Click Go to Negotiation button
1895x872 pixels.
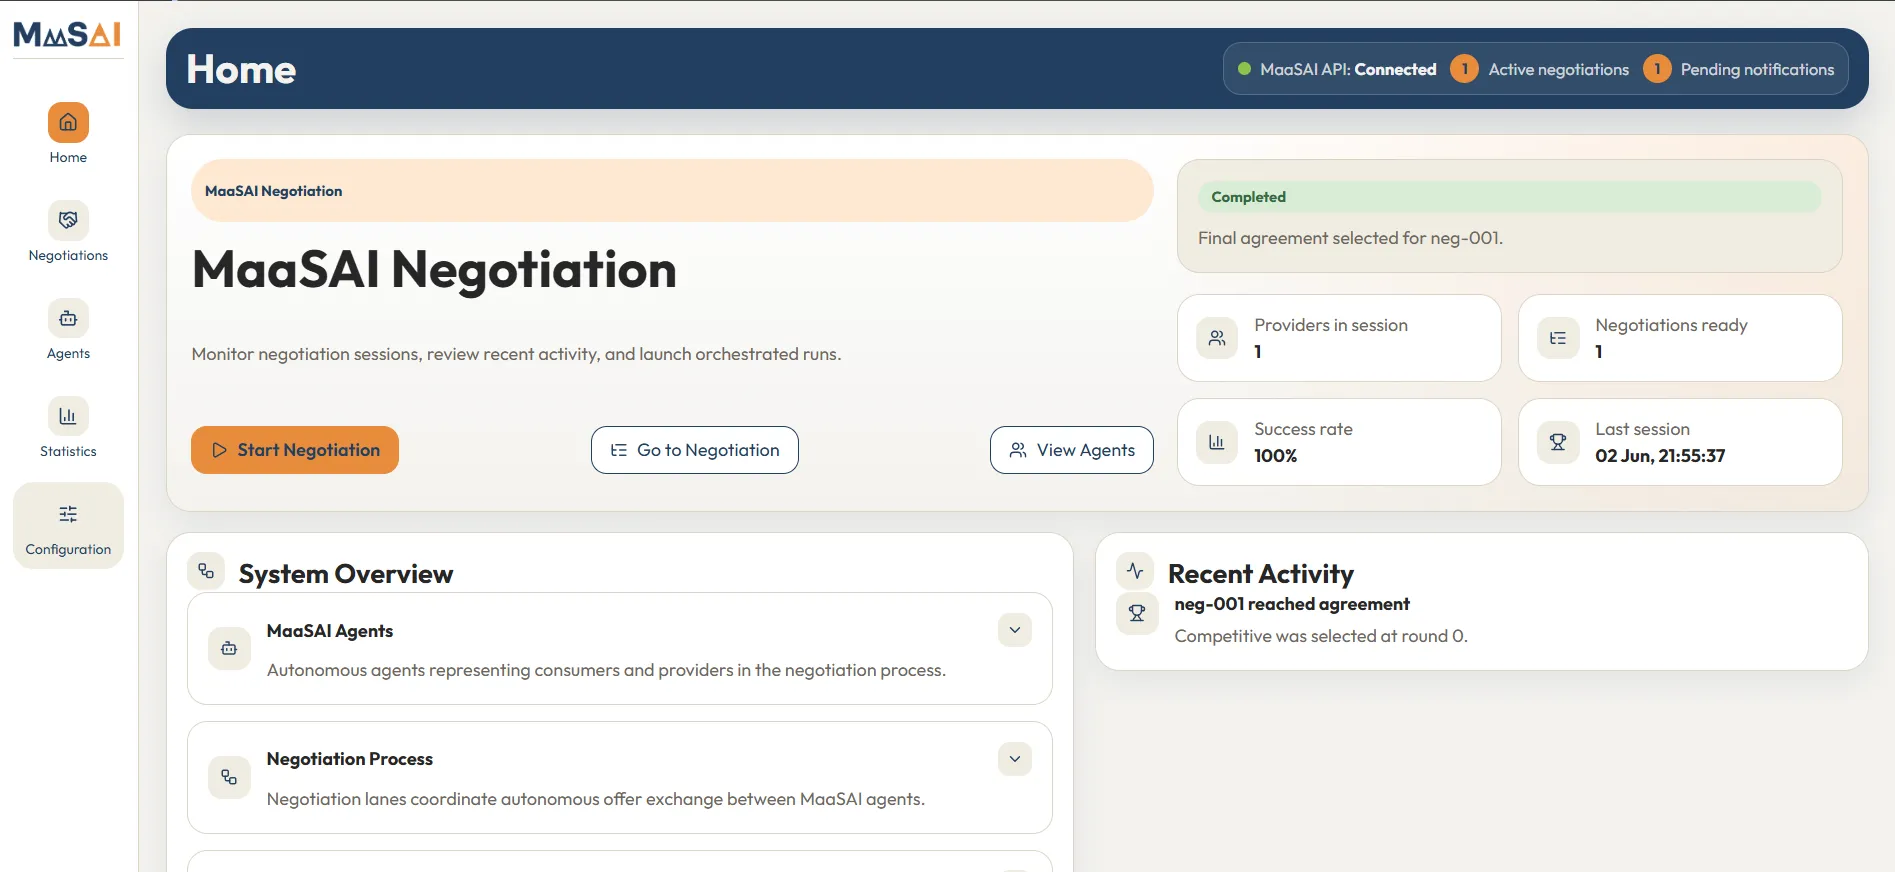point(695,450)
